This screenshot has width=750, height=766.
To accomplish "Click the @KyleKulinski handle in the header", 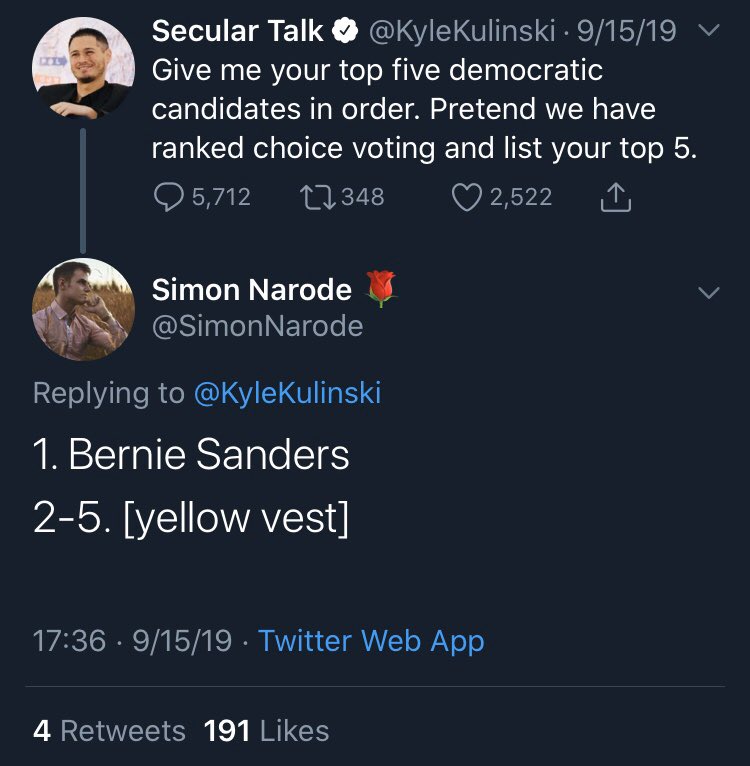I will pyautogui.click(x=463, y=33).
